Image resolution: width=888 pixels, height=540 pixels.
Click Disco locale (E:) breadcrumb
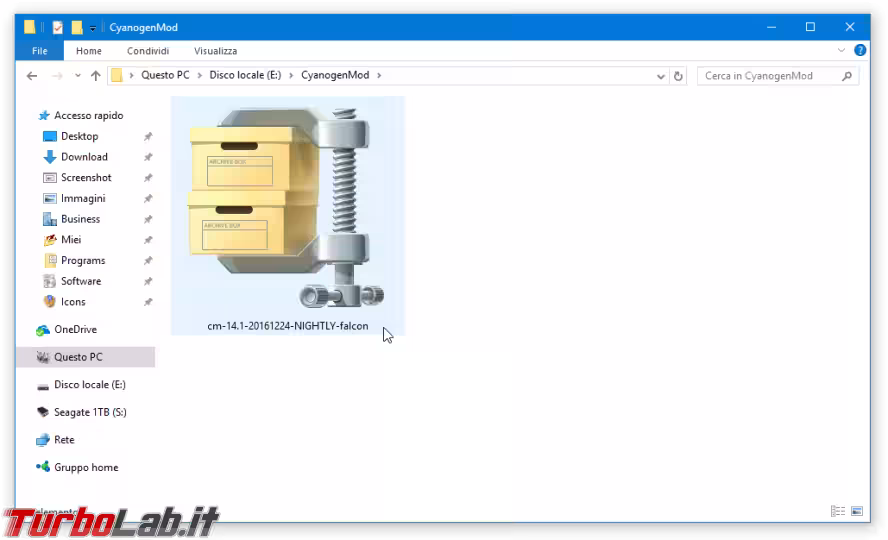pos(245,75)
